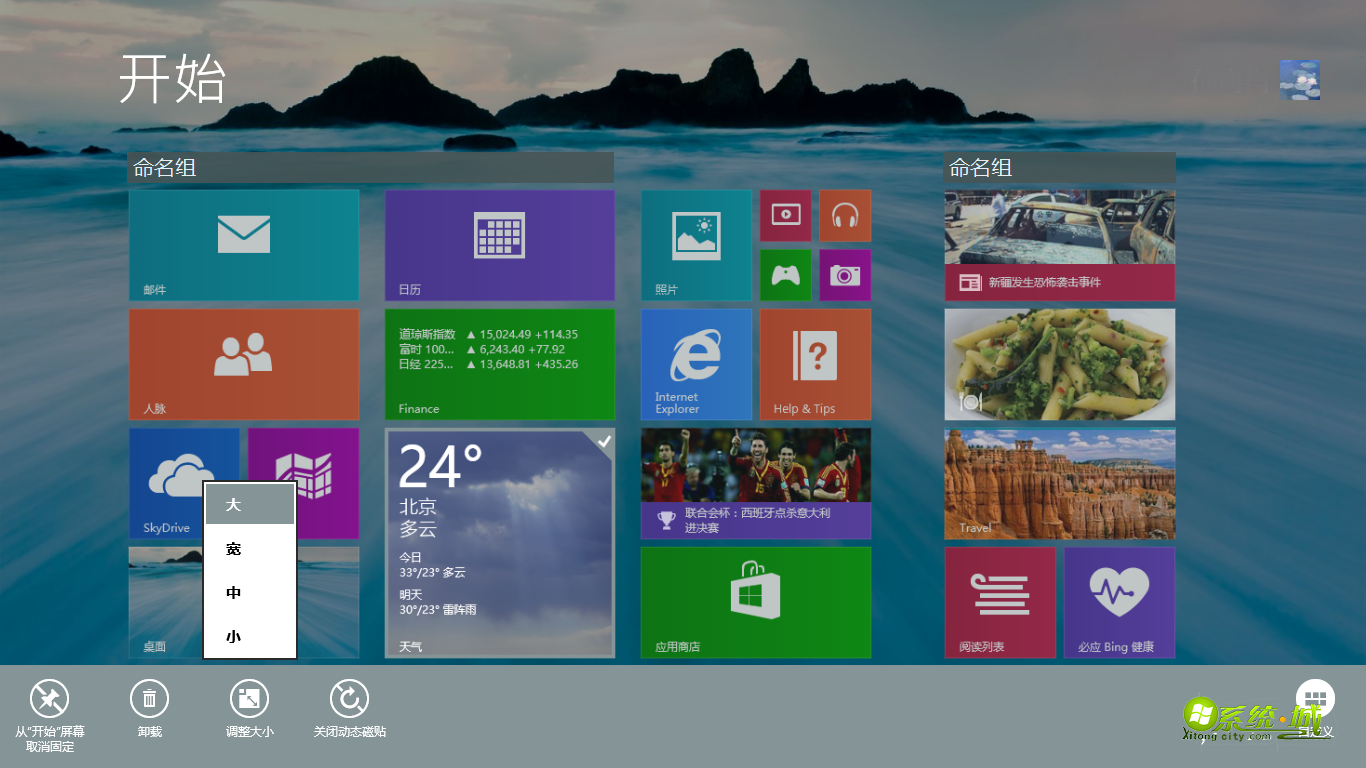1366x768 pixels.
Task: Open the 人脉 People tile
Action: (x=244, y=363)
